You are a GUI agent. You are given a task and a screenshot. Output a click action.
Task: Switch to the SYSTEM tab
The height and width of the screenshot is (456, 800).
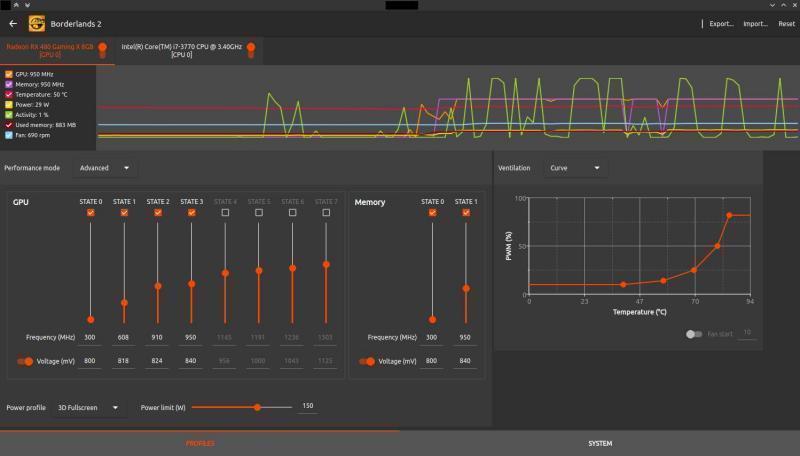[600, 443]
